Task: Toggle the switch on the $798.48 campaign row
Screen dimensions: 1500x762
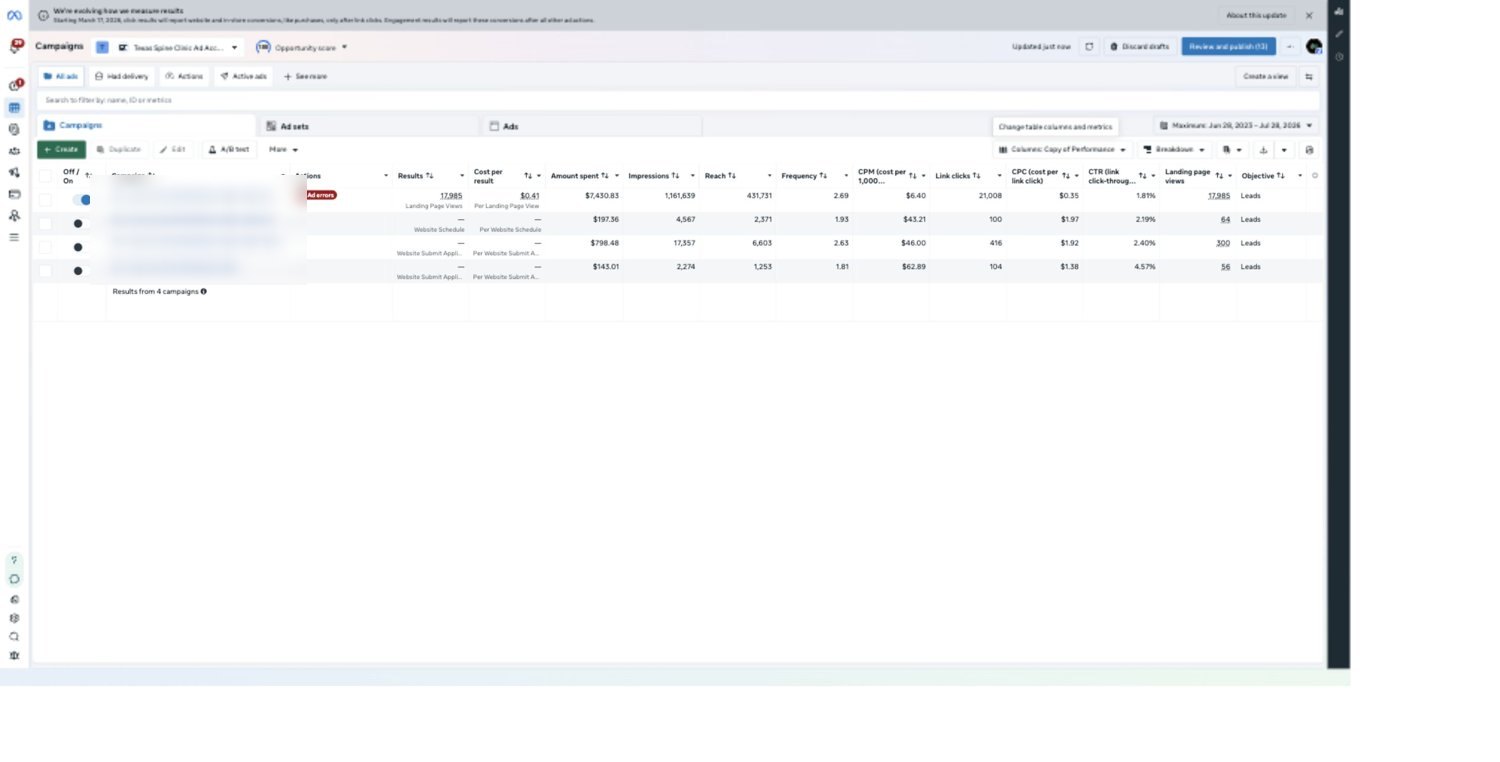Action: point(79,247)
